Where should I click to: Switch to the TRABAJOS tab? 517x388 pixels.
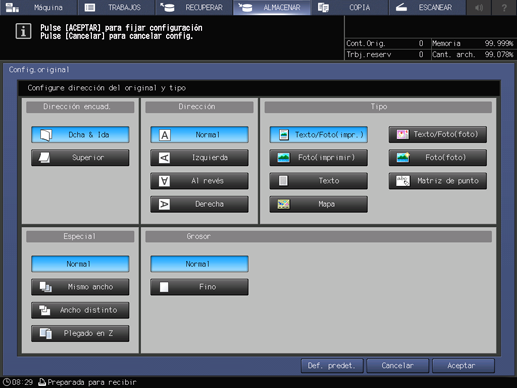[116, 7]
